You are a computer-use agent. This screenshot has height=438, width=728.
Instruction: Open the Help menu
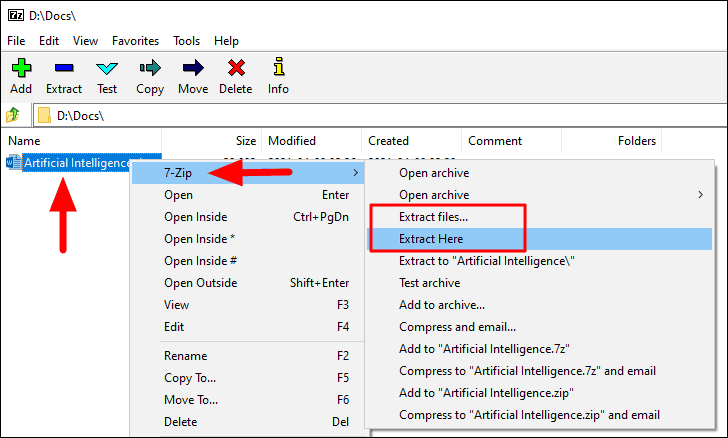click(226, 41)
